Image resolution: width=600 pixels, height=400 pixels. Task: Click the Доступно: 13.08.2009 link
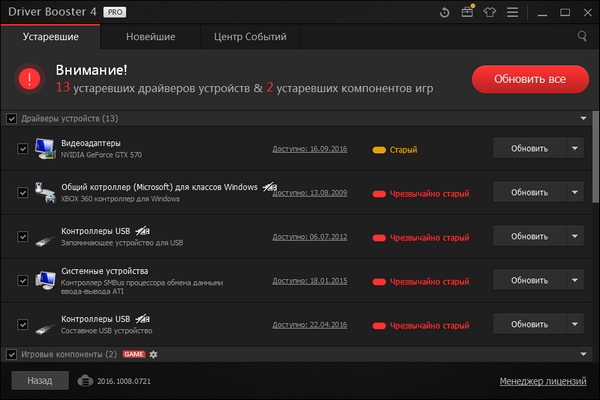pos(310,193)
